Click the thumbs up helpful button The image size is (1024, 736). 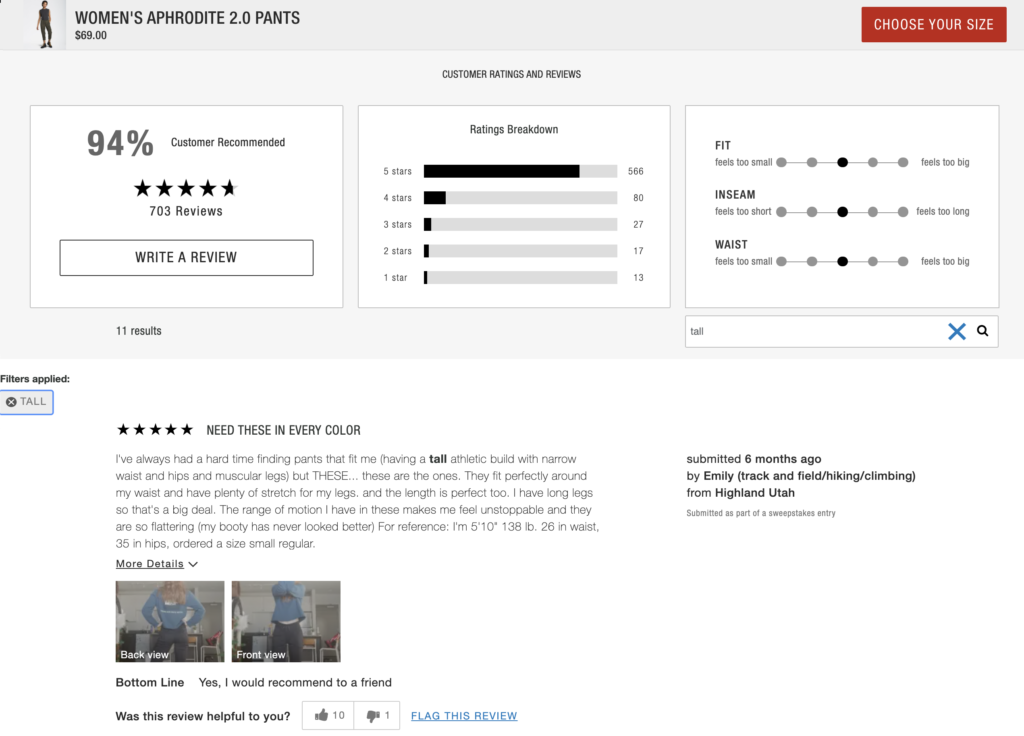(328, 715)
